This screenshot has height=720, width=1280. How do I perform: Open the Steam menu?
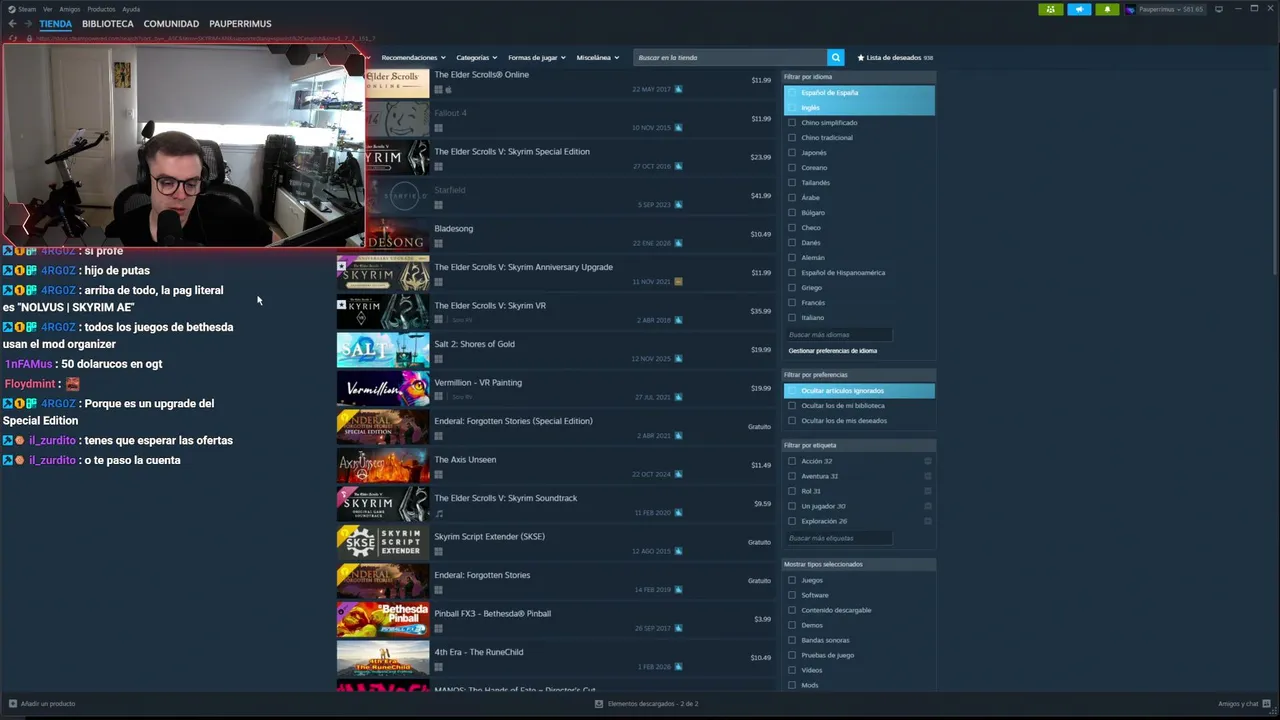[27, 9]
